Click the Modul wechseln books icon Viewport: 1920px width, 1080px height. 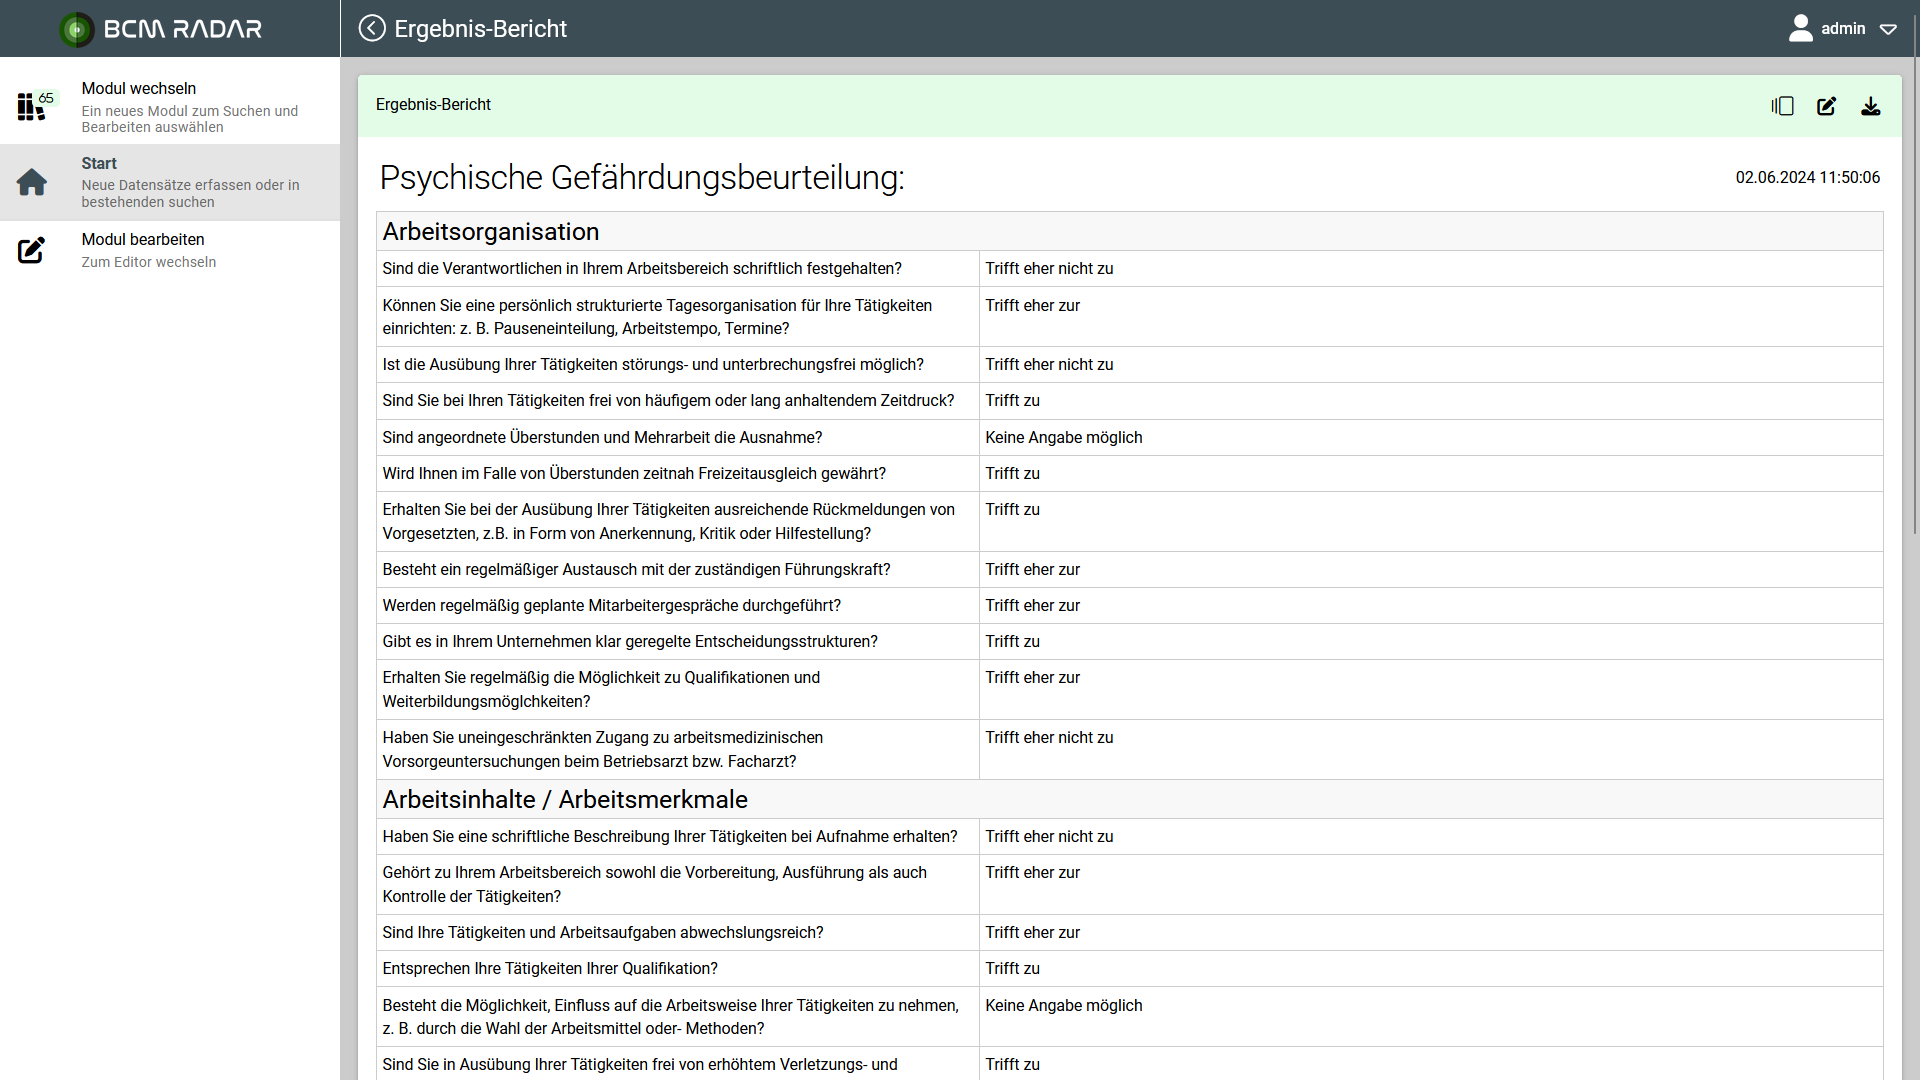(32, 106)
